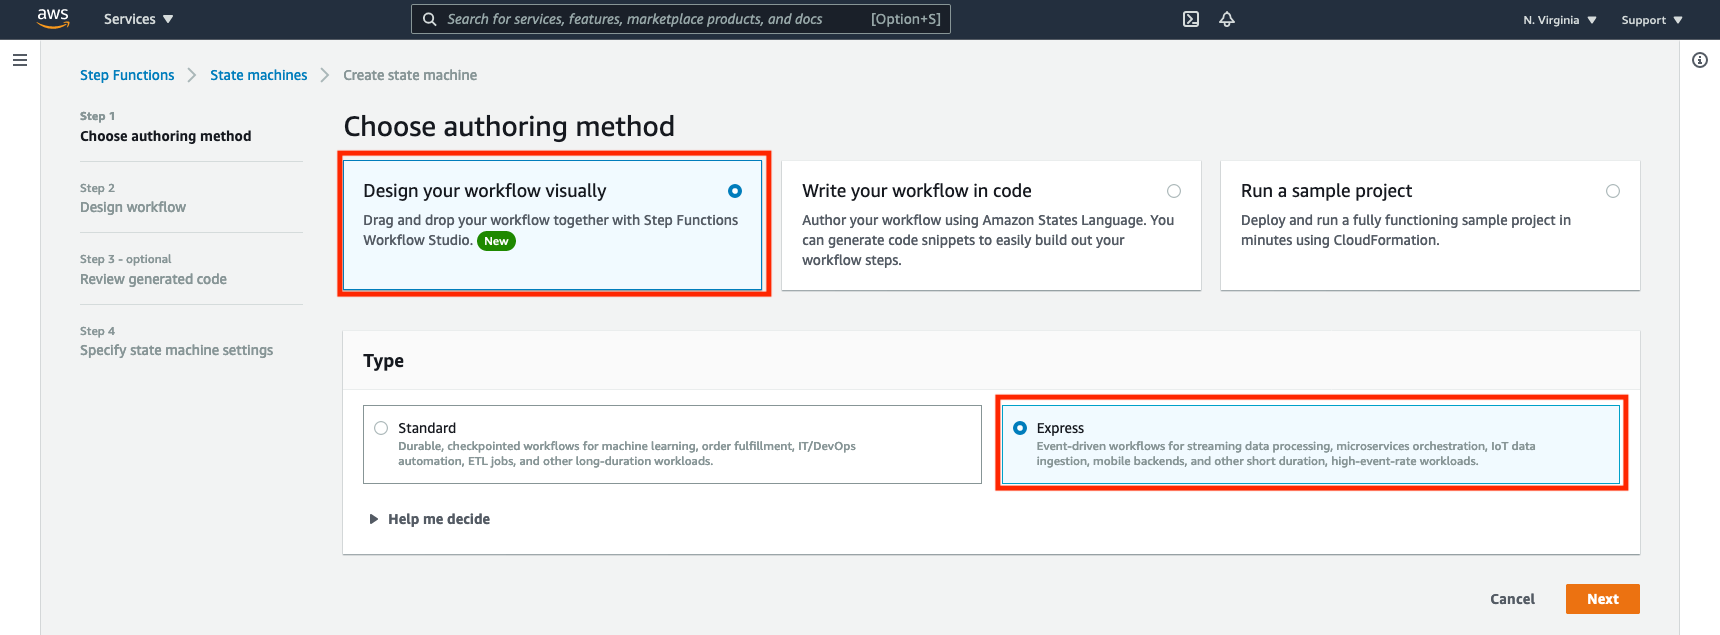Viewport: 1720px width, 635px height.
Task: Open the info panel icon
Action: click(1700, 60)
